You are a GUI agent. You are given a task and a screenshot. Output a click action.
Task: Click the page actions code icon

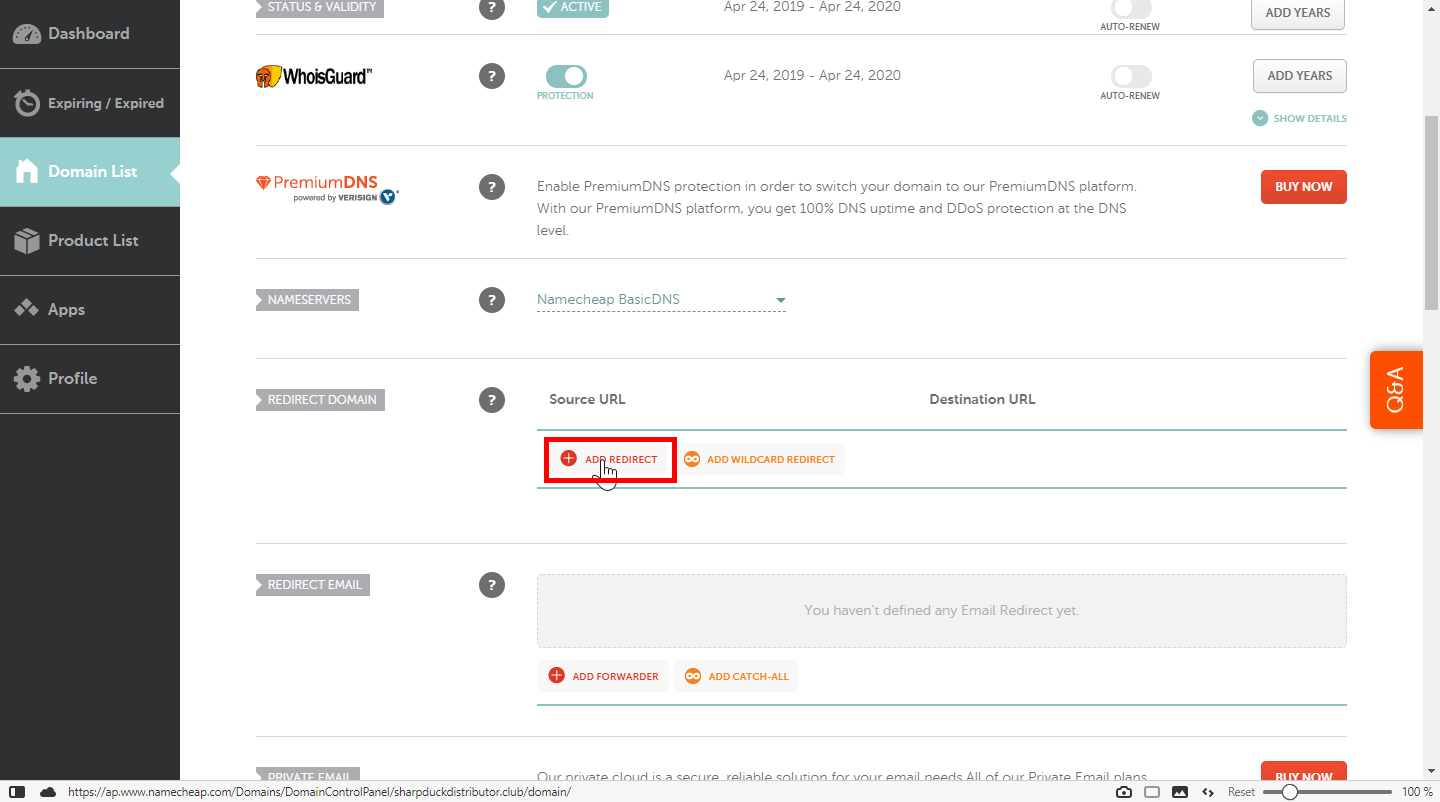1207,792
